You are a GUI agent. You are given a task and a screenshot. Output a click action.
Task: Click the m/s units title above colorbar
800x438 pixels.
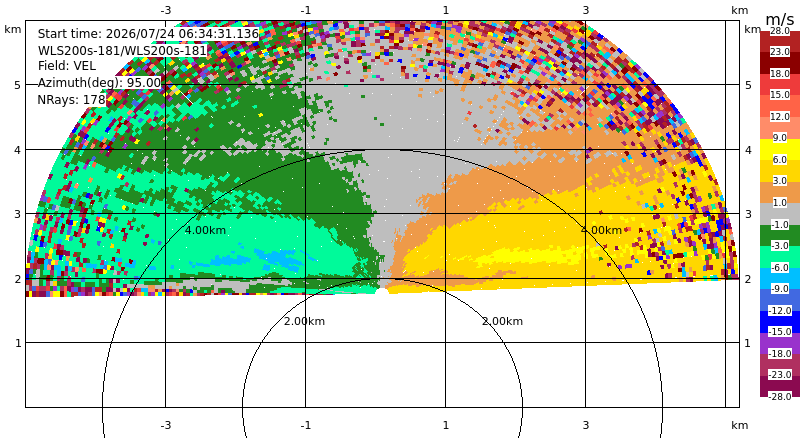[780, 19]
